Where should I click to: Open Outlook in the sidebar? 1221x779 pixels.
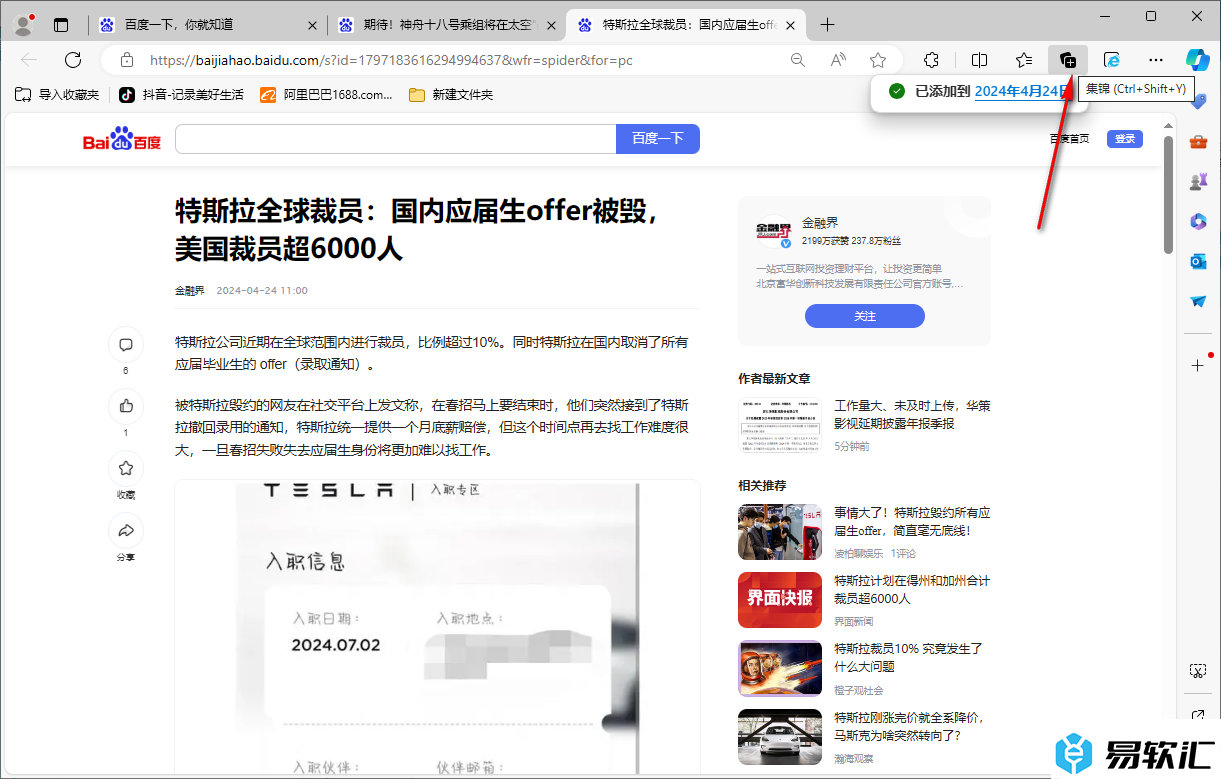[1198, 262]
